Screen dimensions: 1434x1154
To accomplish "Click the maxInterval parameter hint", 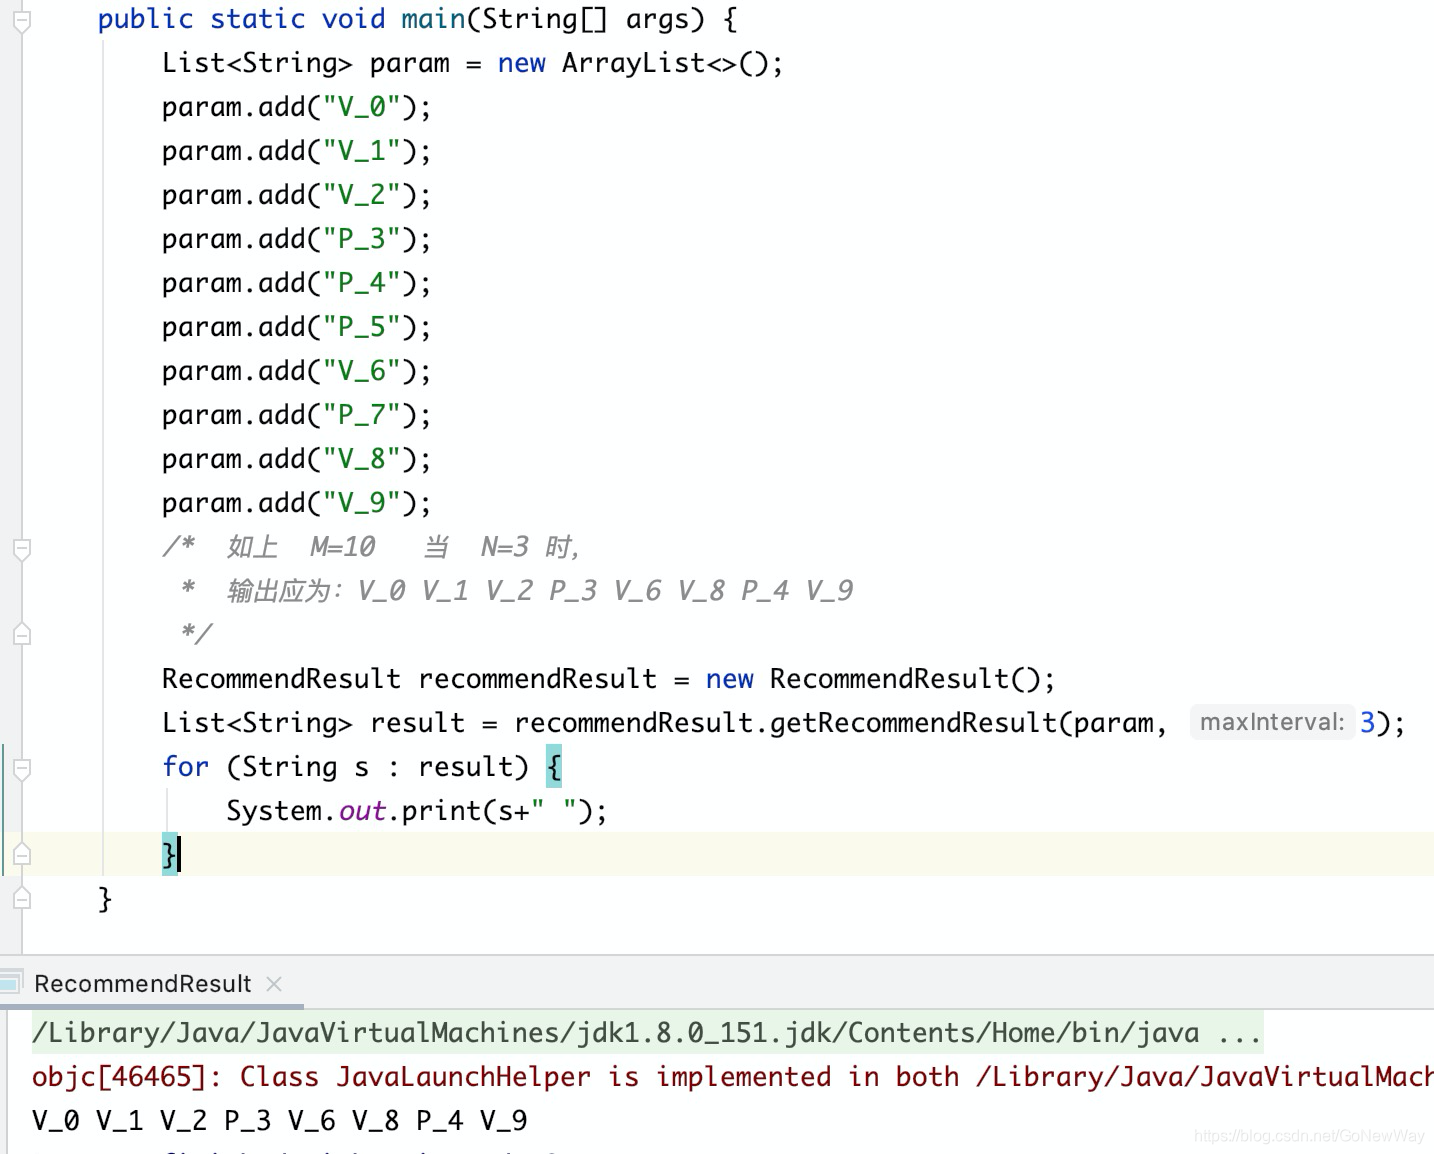I will (x=1271, y=722).
